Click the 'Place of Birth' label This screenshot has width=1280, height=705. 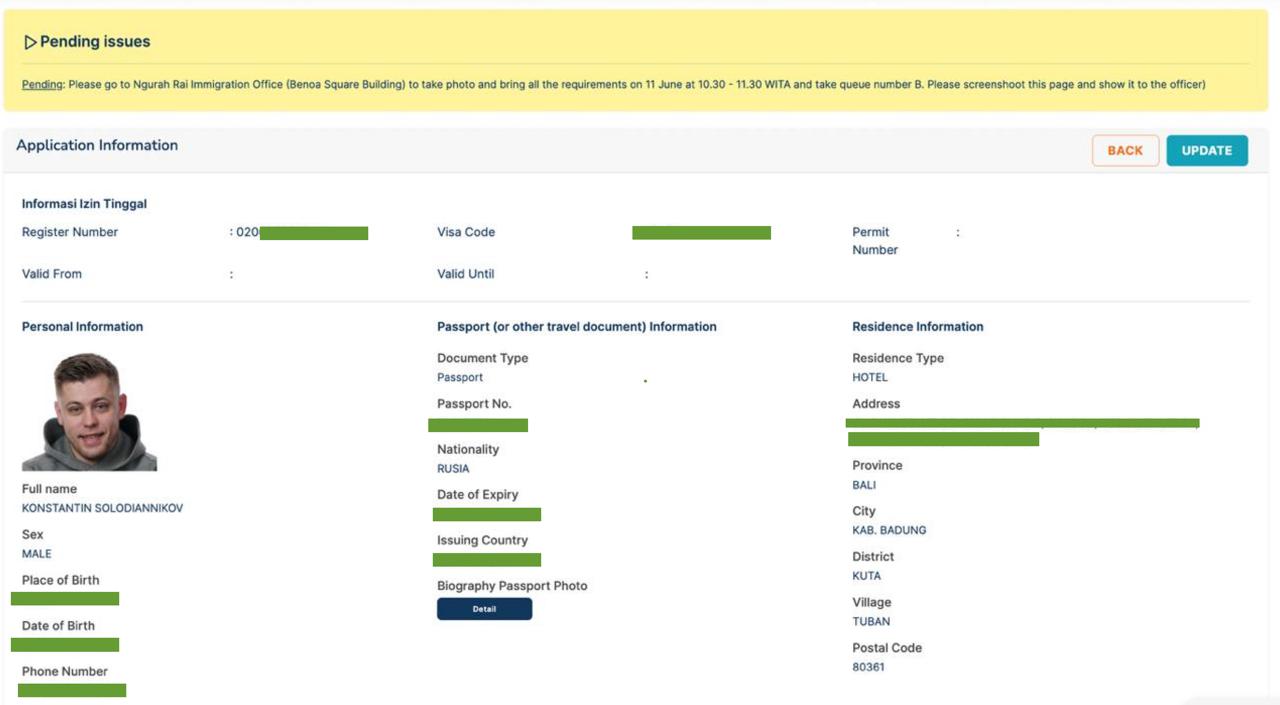(x=61, y=580)
